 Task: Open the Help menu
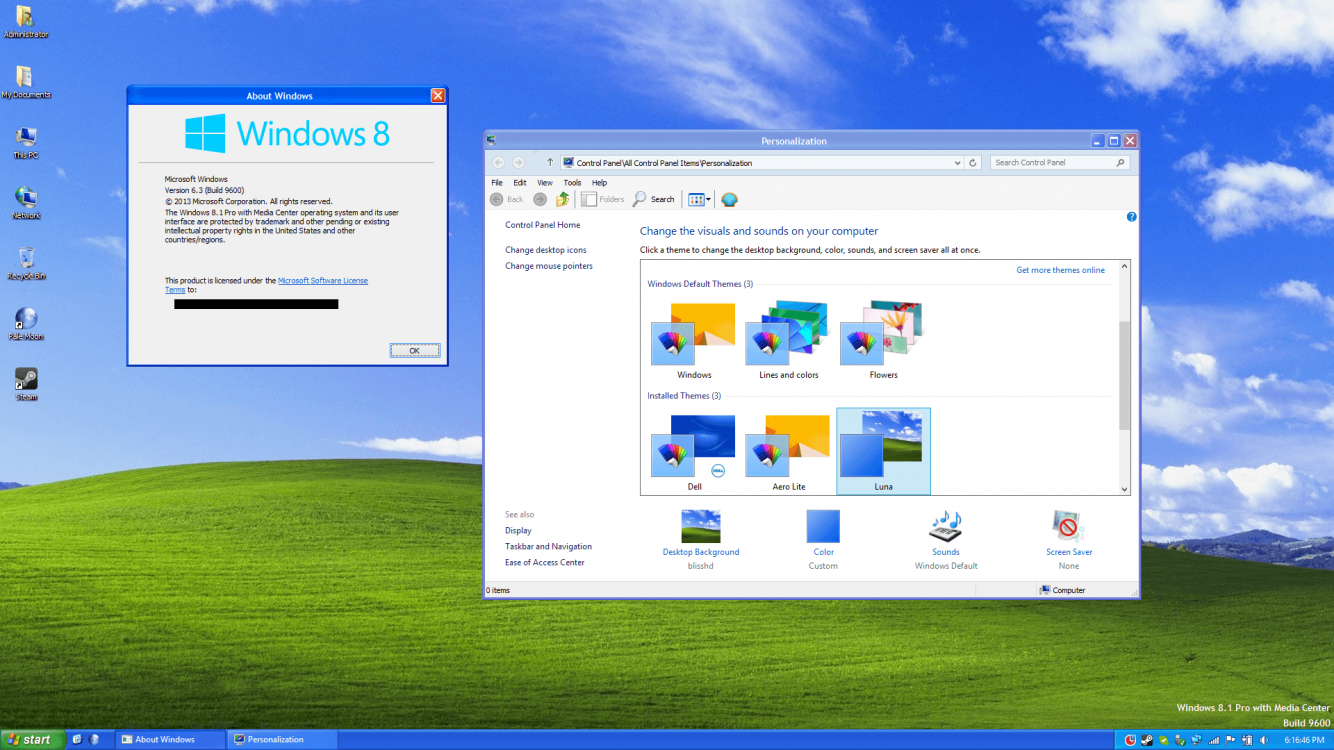click(x=599, y=183)
